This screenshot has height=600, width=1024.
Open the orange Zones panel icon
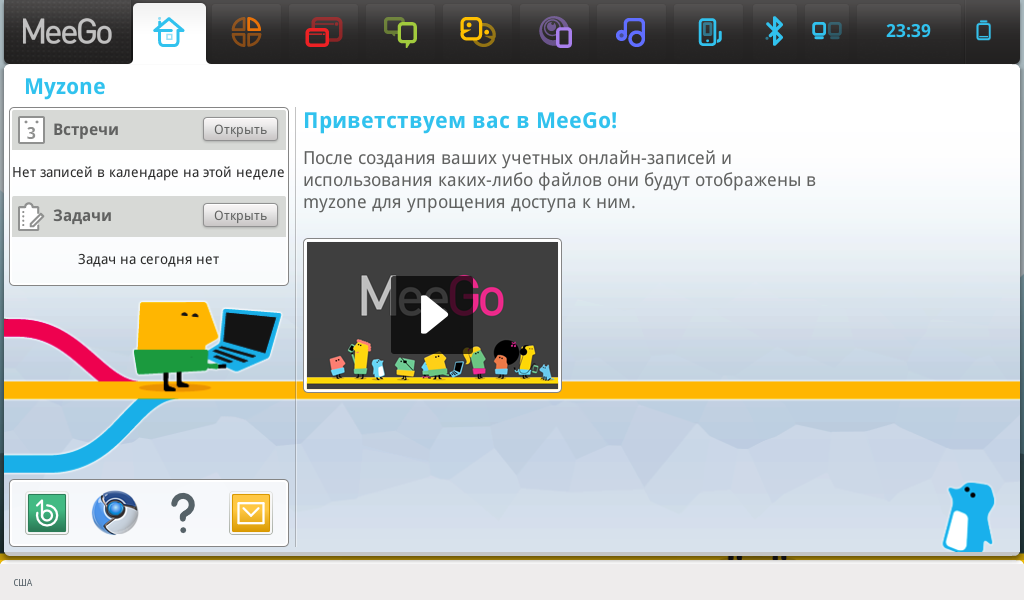click(x=246, y=32)
